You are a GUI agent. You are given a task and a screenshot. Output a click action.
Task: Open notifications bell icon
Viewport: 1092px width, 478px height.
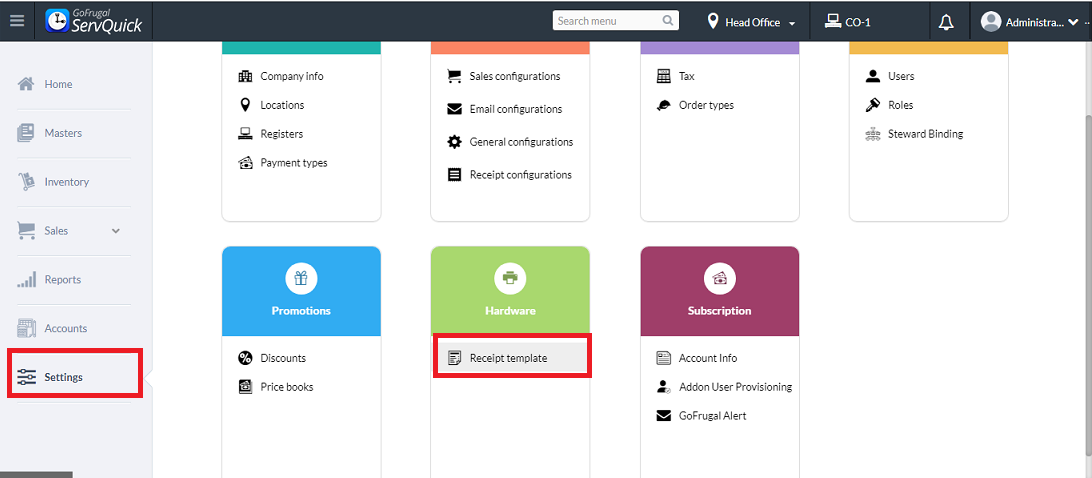pyautogui.click(x=946, y=22)
